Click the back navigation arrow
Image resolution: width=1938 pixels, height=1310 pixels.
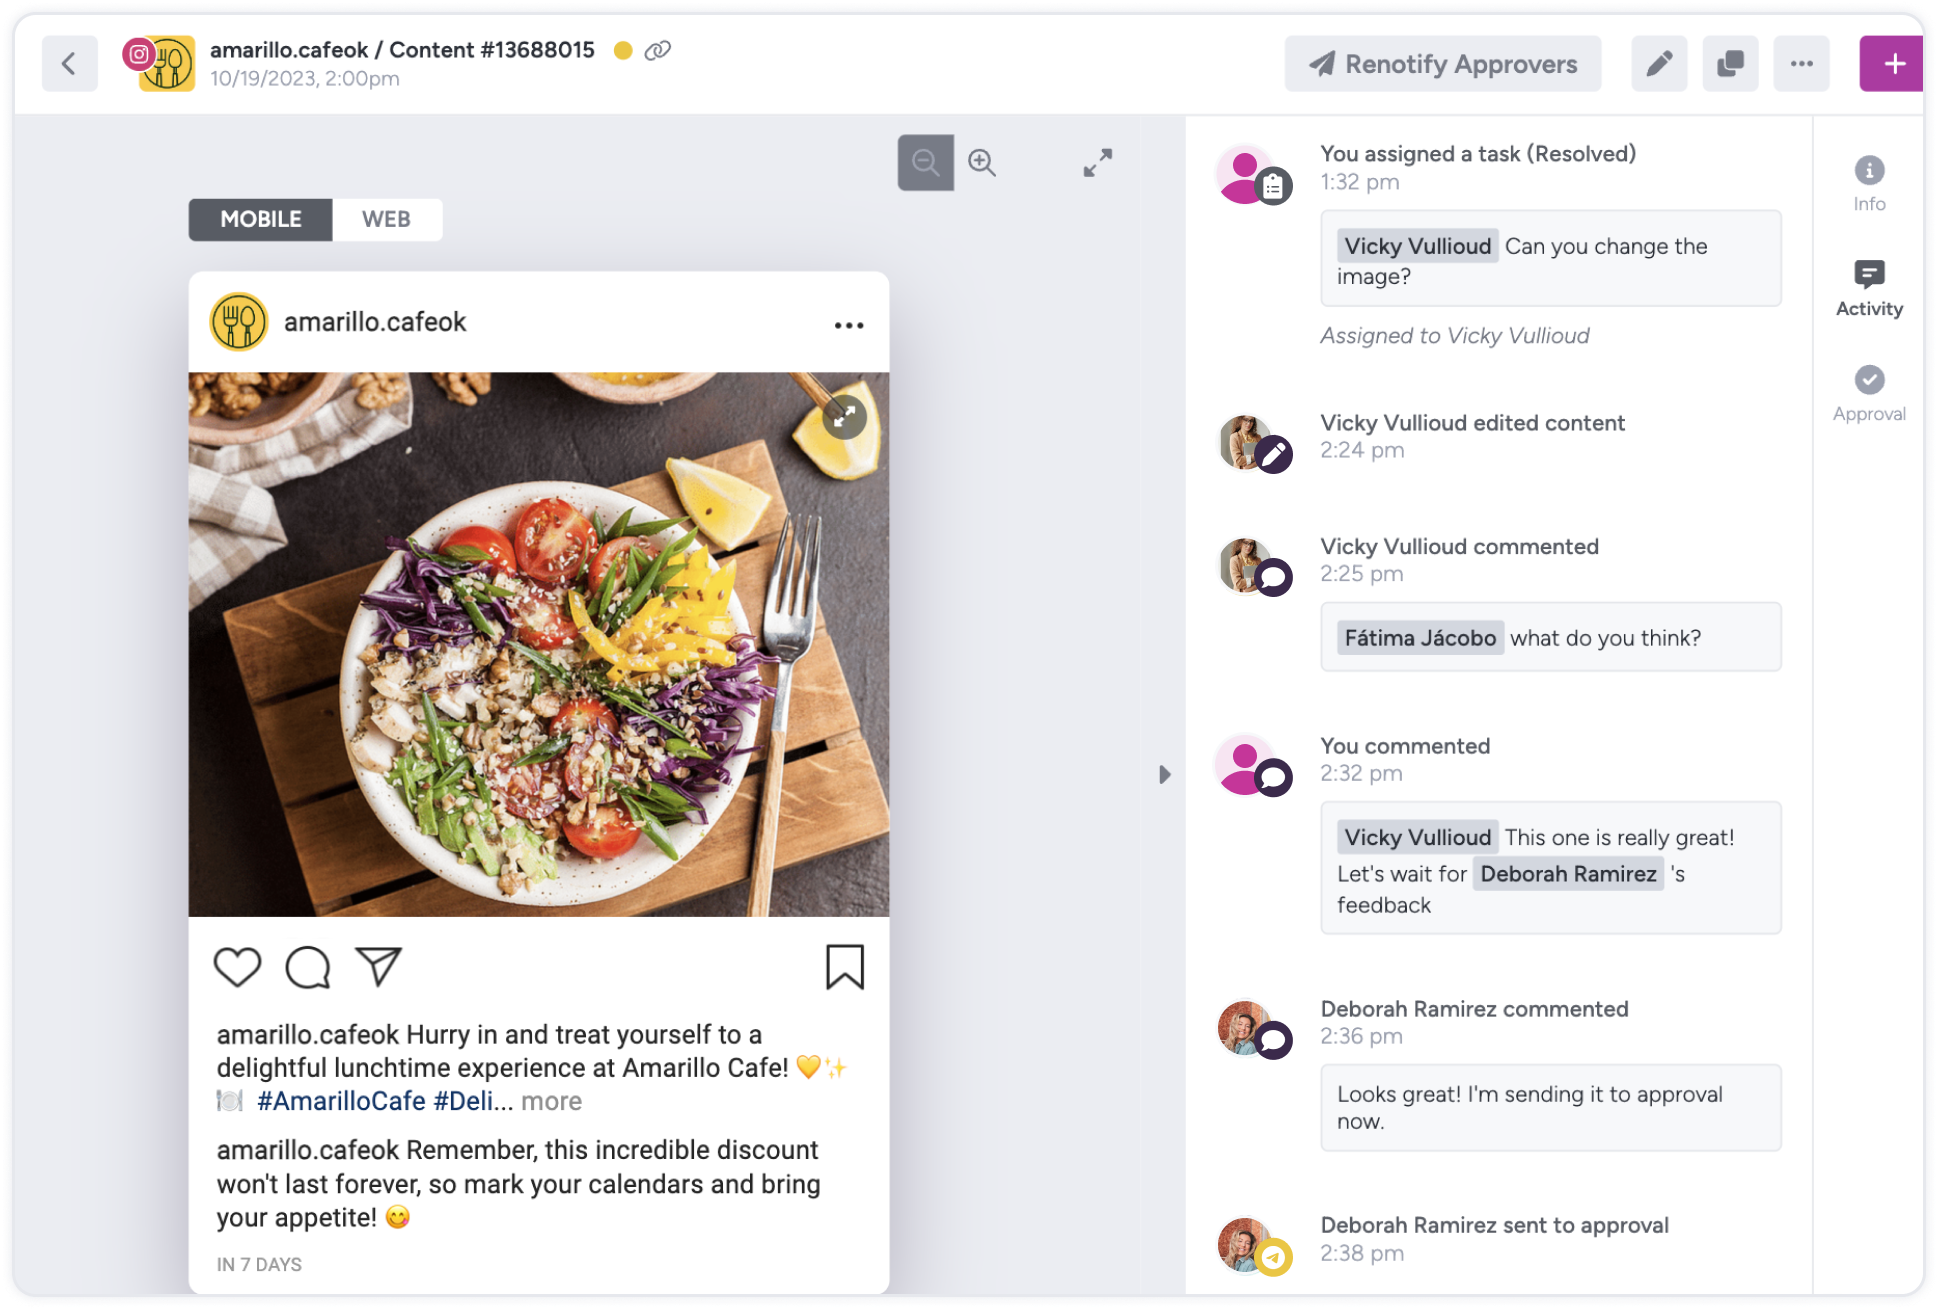(70, 61)
